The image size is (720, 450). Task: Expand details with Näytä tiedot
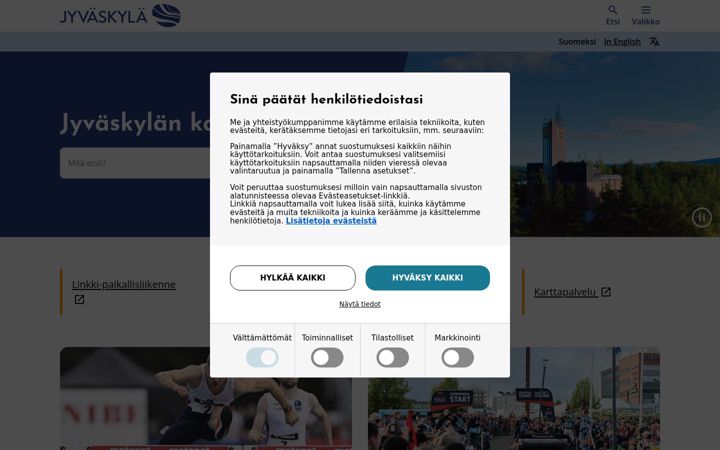(360, 304)
